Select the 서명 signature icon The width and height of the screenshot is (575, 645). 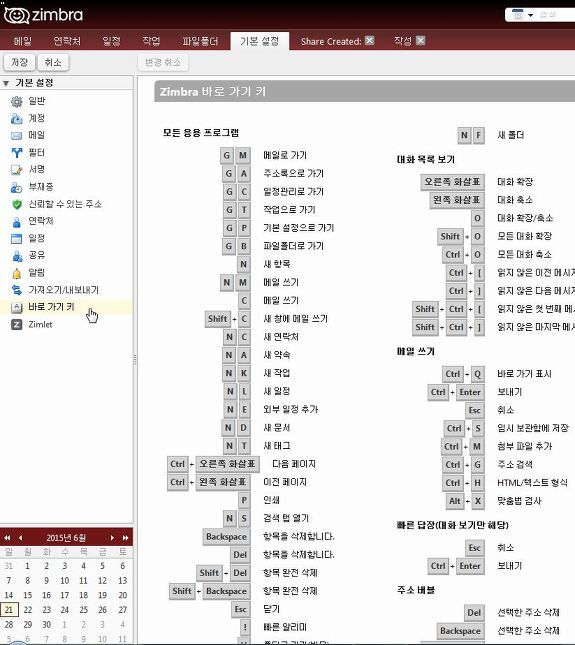pos(16,169)
